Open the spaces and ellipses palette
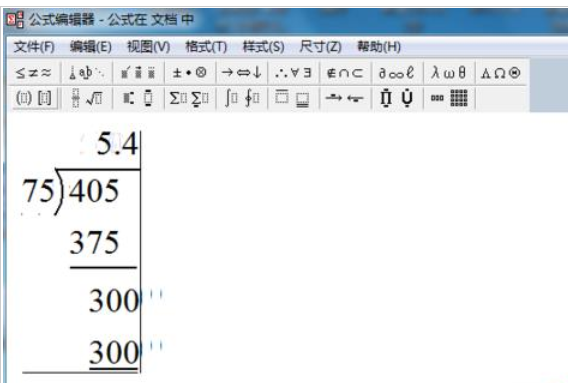 [x=87, y=73]
